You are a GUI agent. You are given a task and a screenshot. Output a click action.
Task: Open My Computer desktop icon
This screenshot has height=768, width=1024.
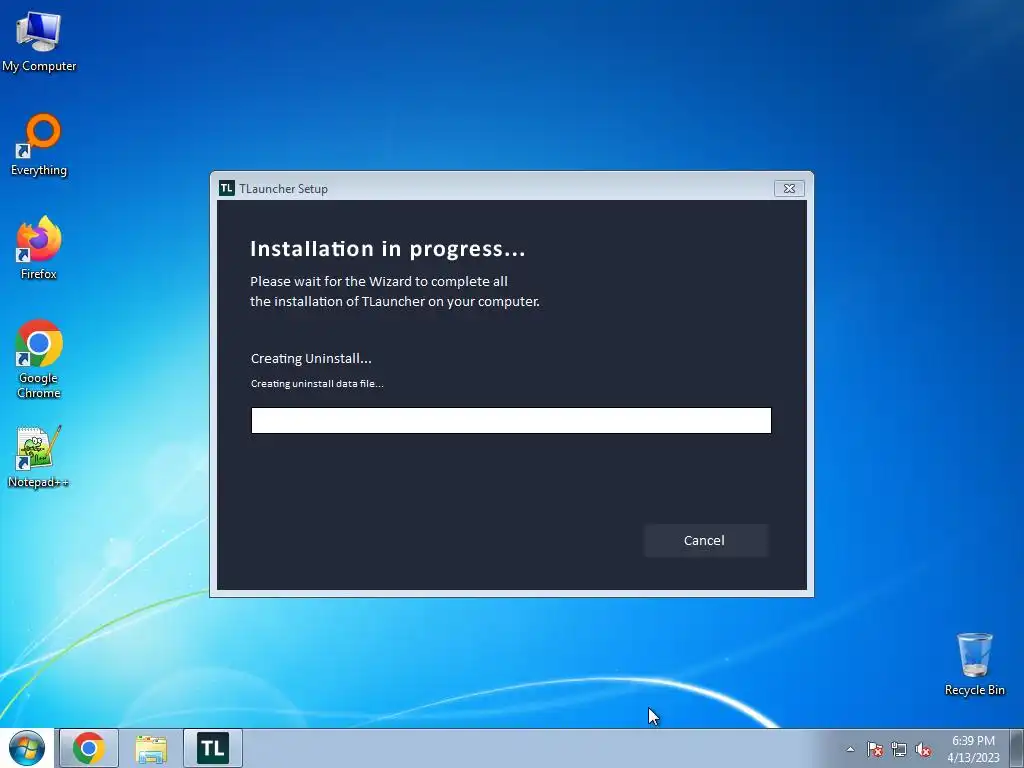pos(39,42)
